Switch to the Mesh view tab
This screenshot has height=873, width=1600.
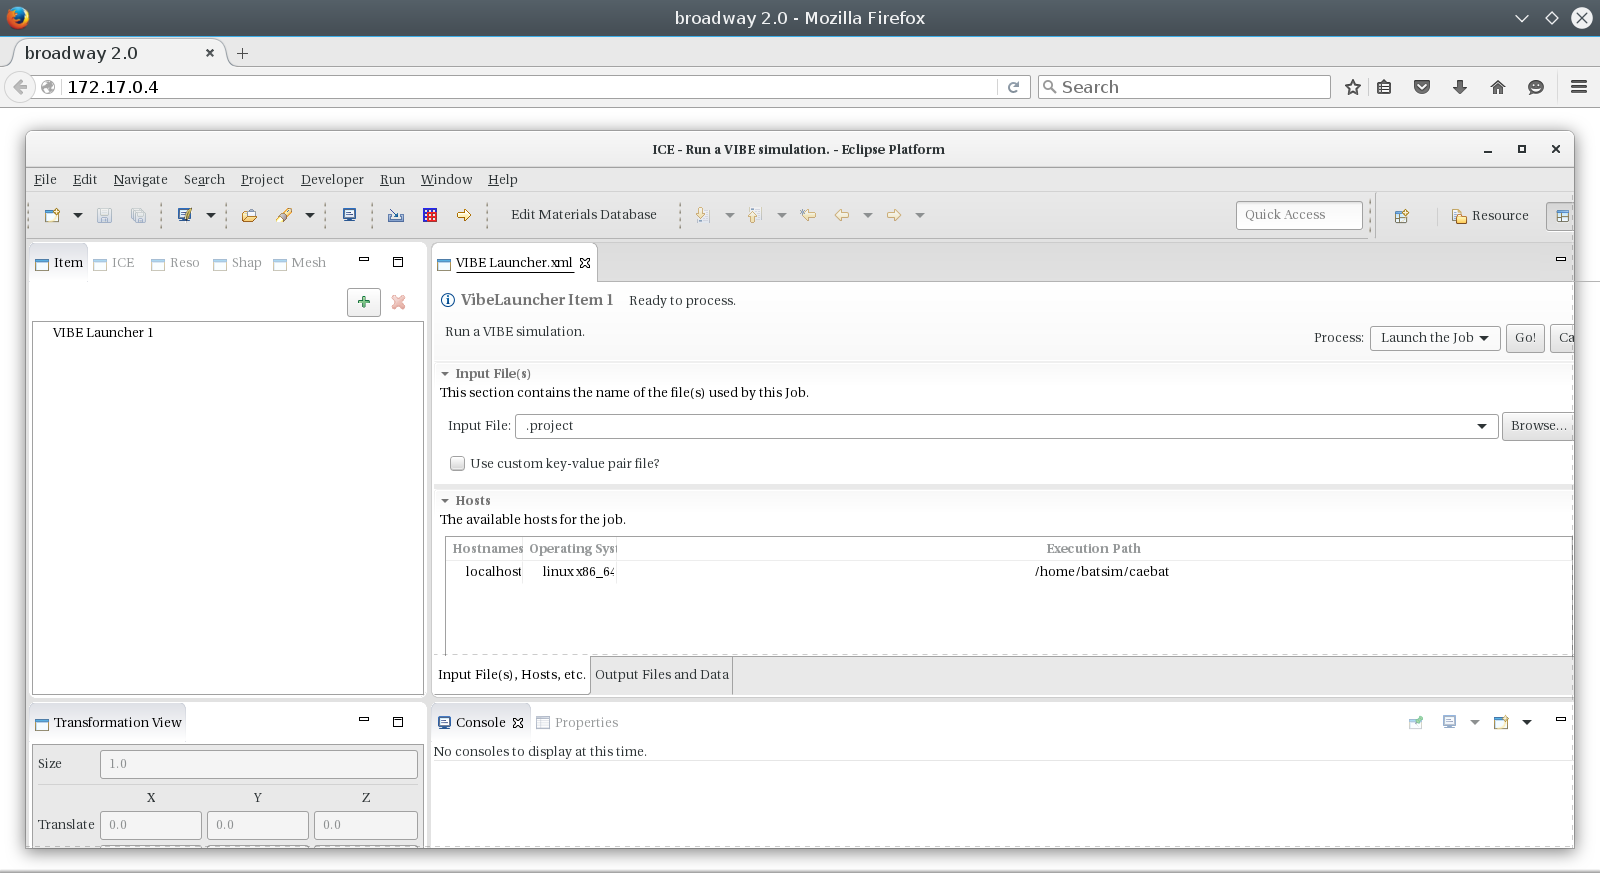(x=300, y=263)
